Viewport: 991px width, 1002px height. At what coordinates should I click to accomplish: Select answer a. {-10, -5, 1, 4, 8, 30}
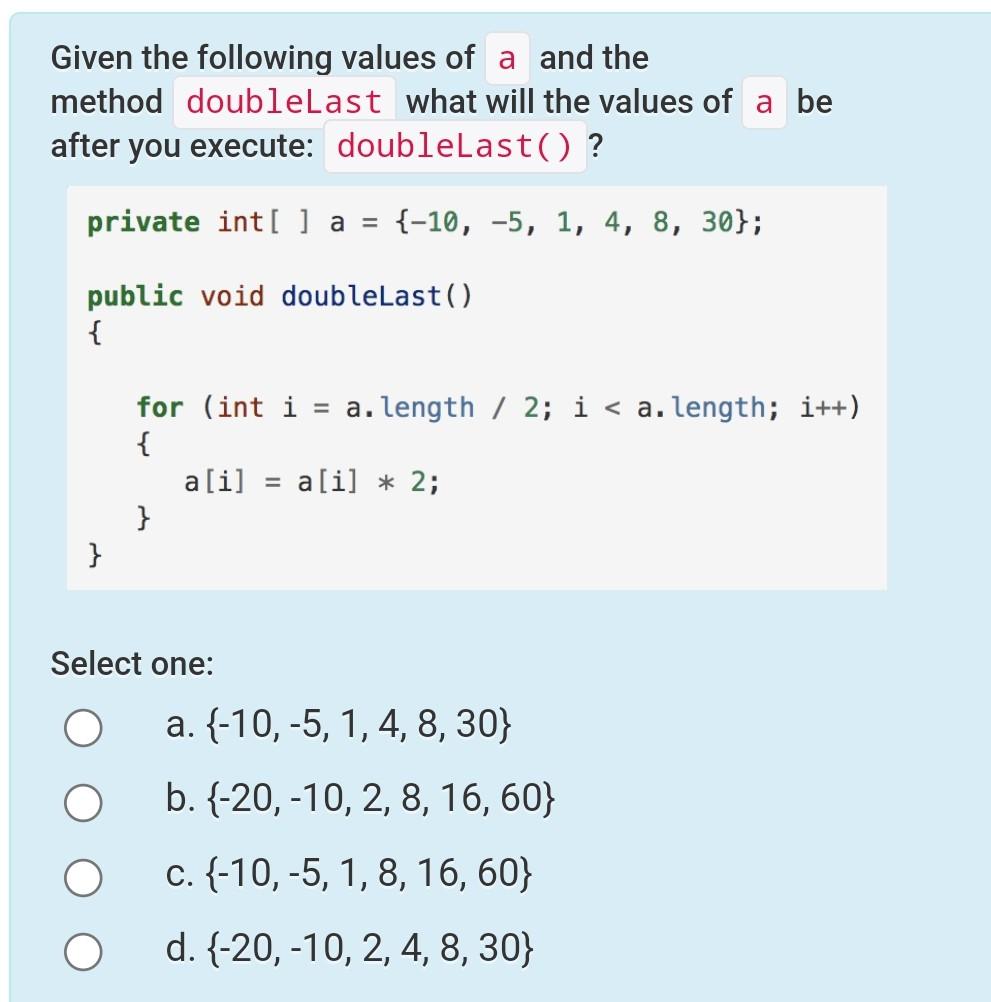tap(340, 728)
